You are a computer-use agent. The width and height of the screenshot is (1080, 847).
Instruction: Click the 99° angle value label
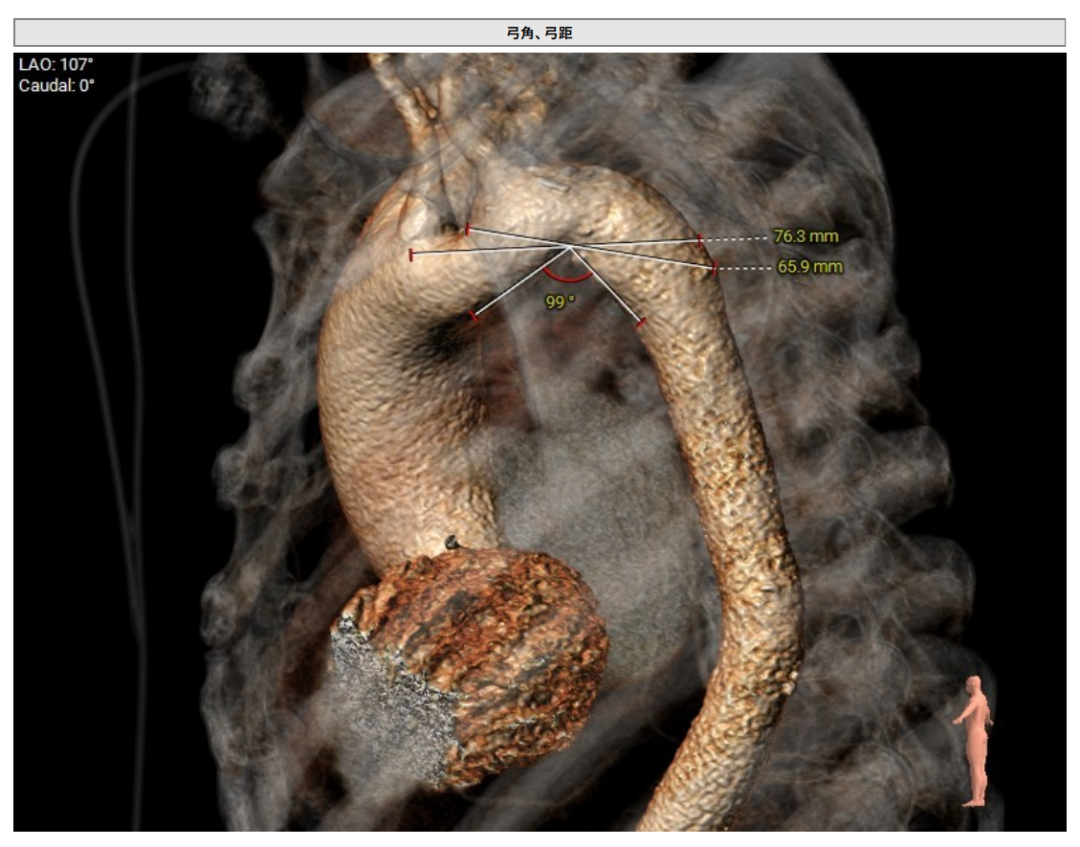(x=560, y=301)
